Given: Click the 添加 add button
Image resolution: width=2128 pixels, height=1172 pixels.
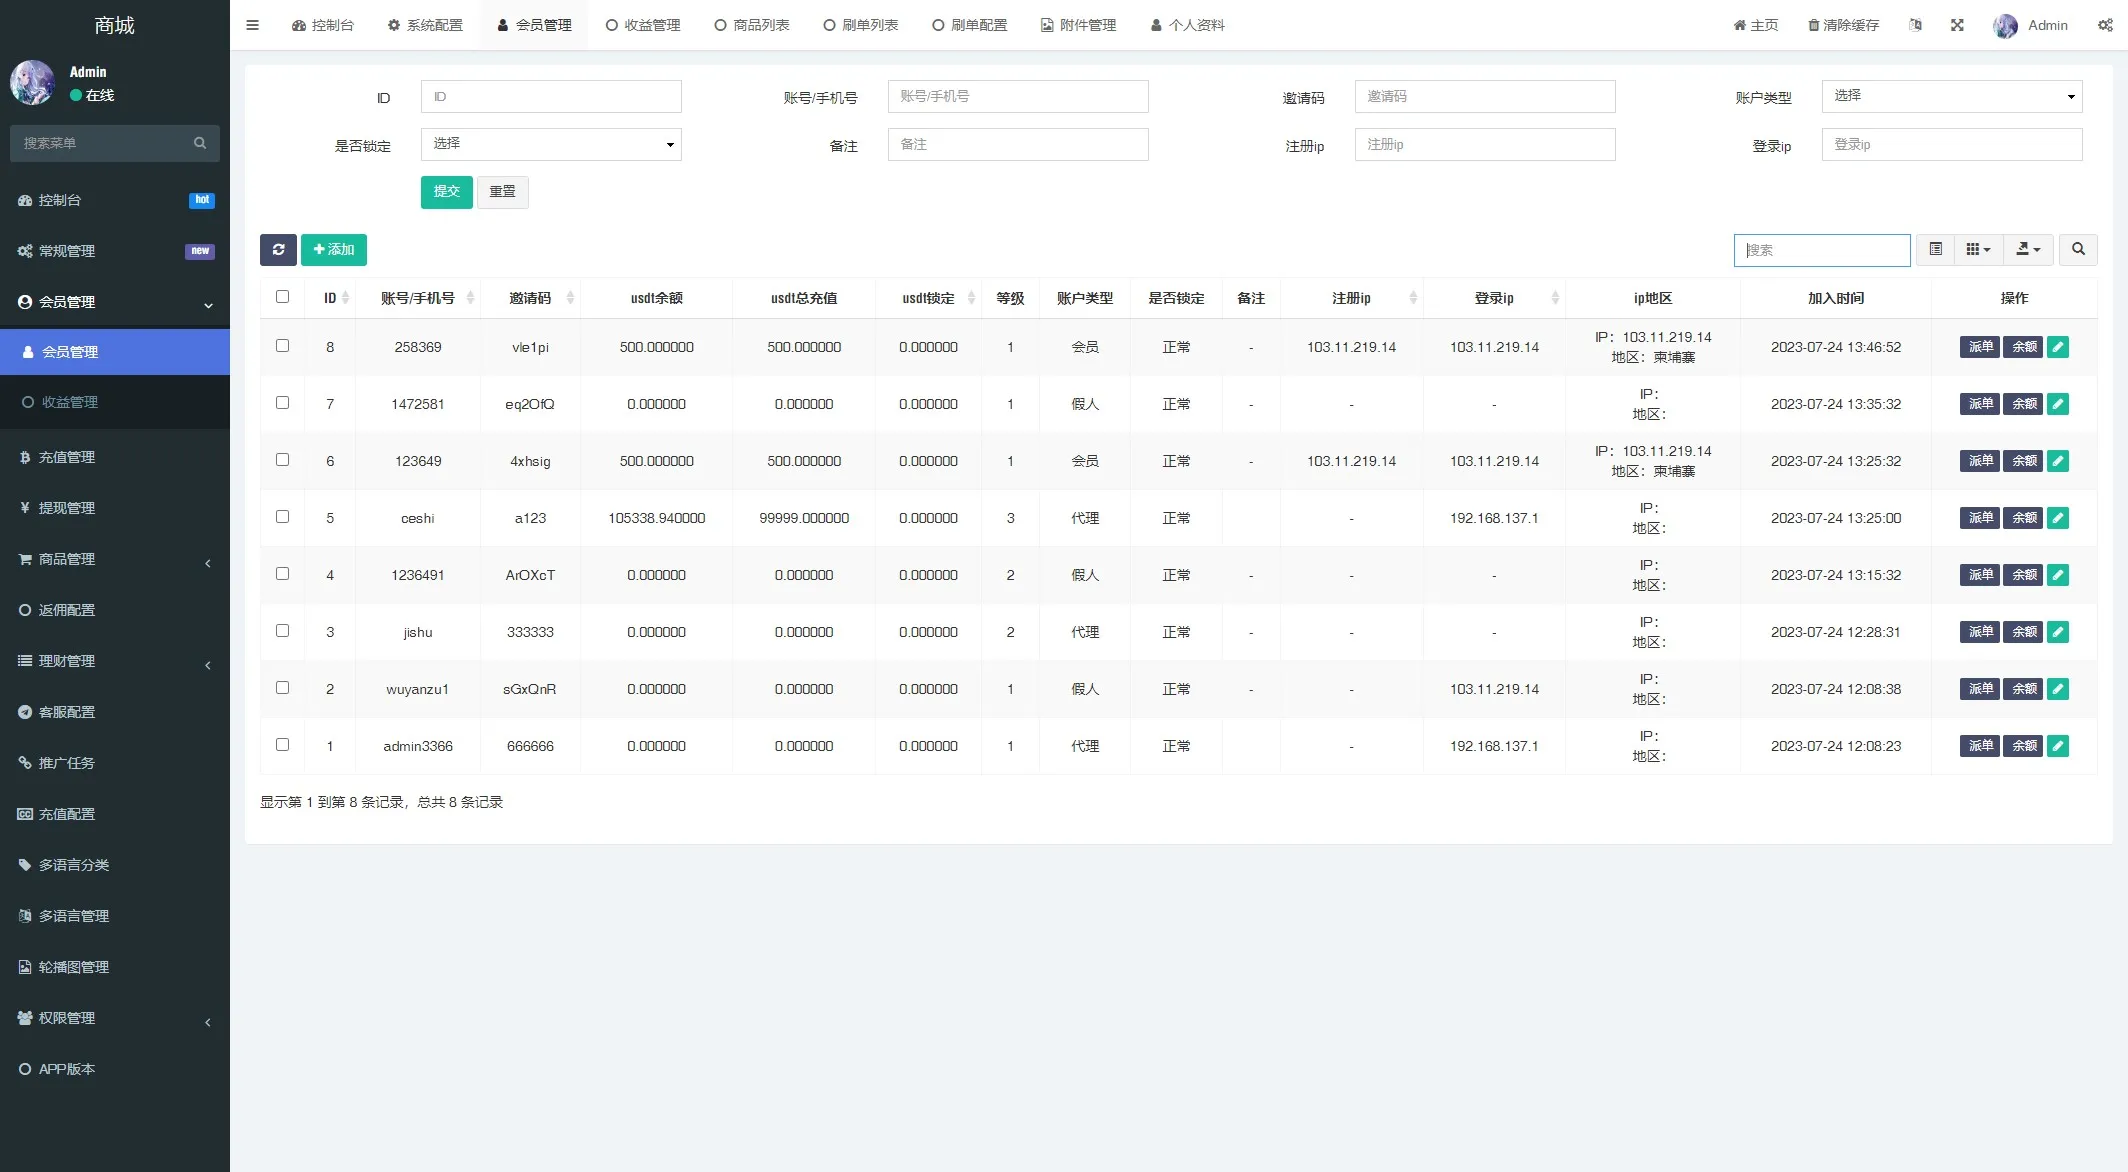Looking at the screenshot, I should (334, 250).
